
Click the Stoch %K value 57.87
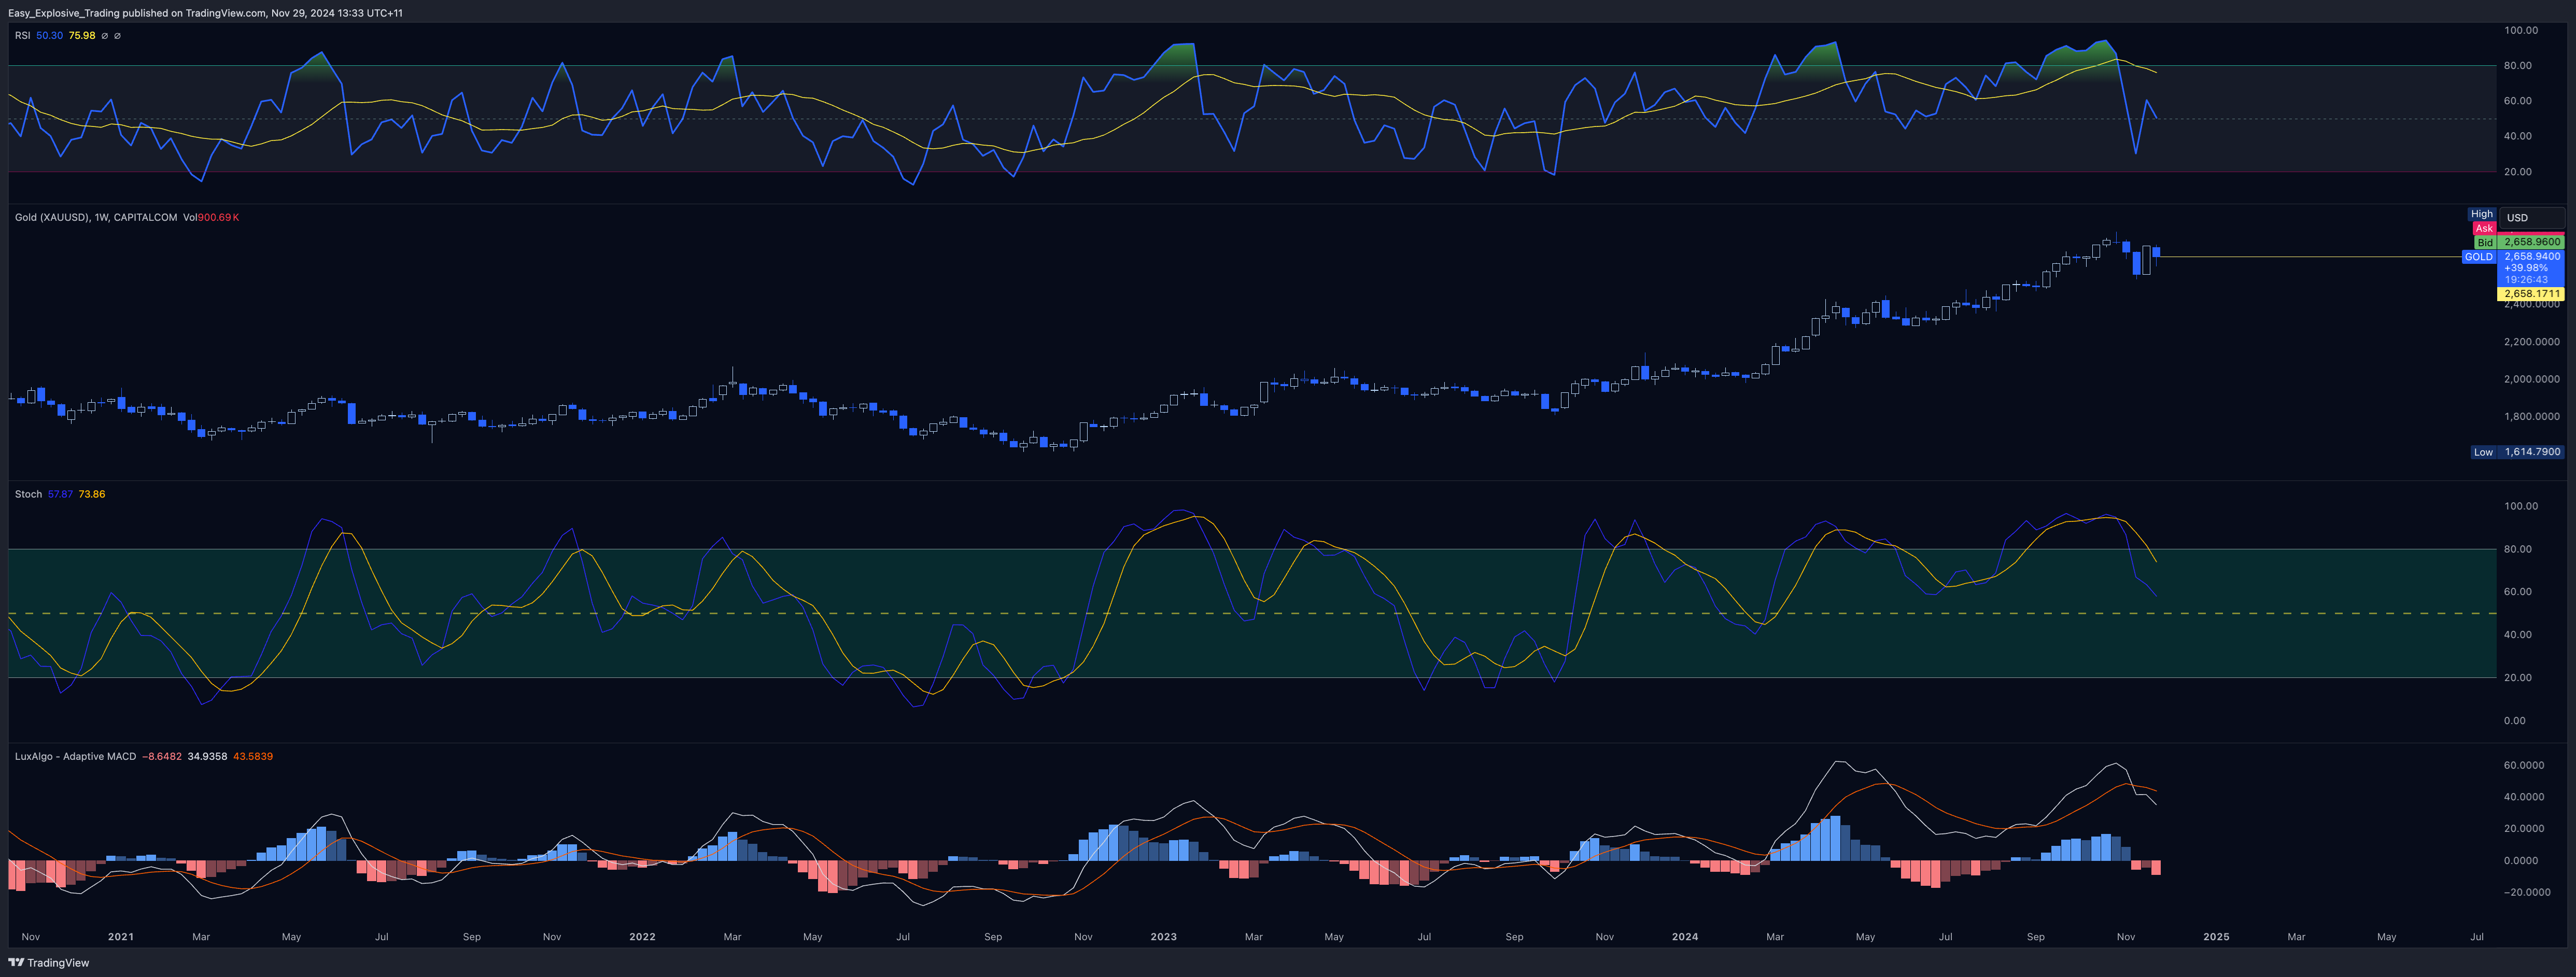pos(60,495)
